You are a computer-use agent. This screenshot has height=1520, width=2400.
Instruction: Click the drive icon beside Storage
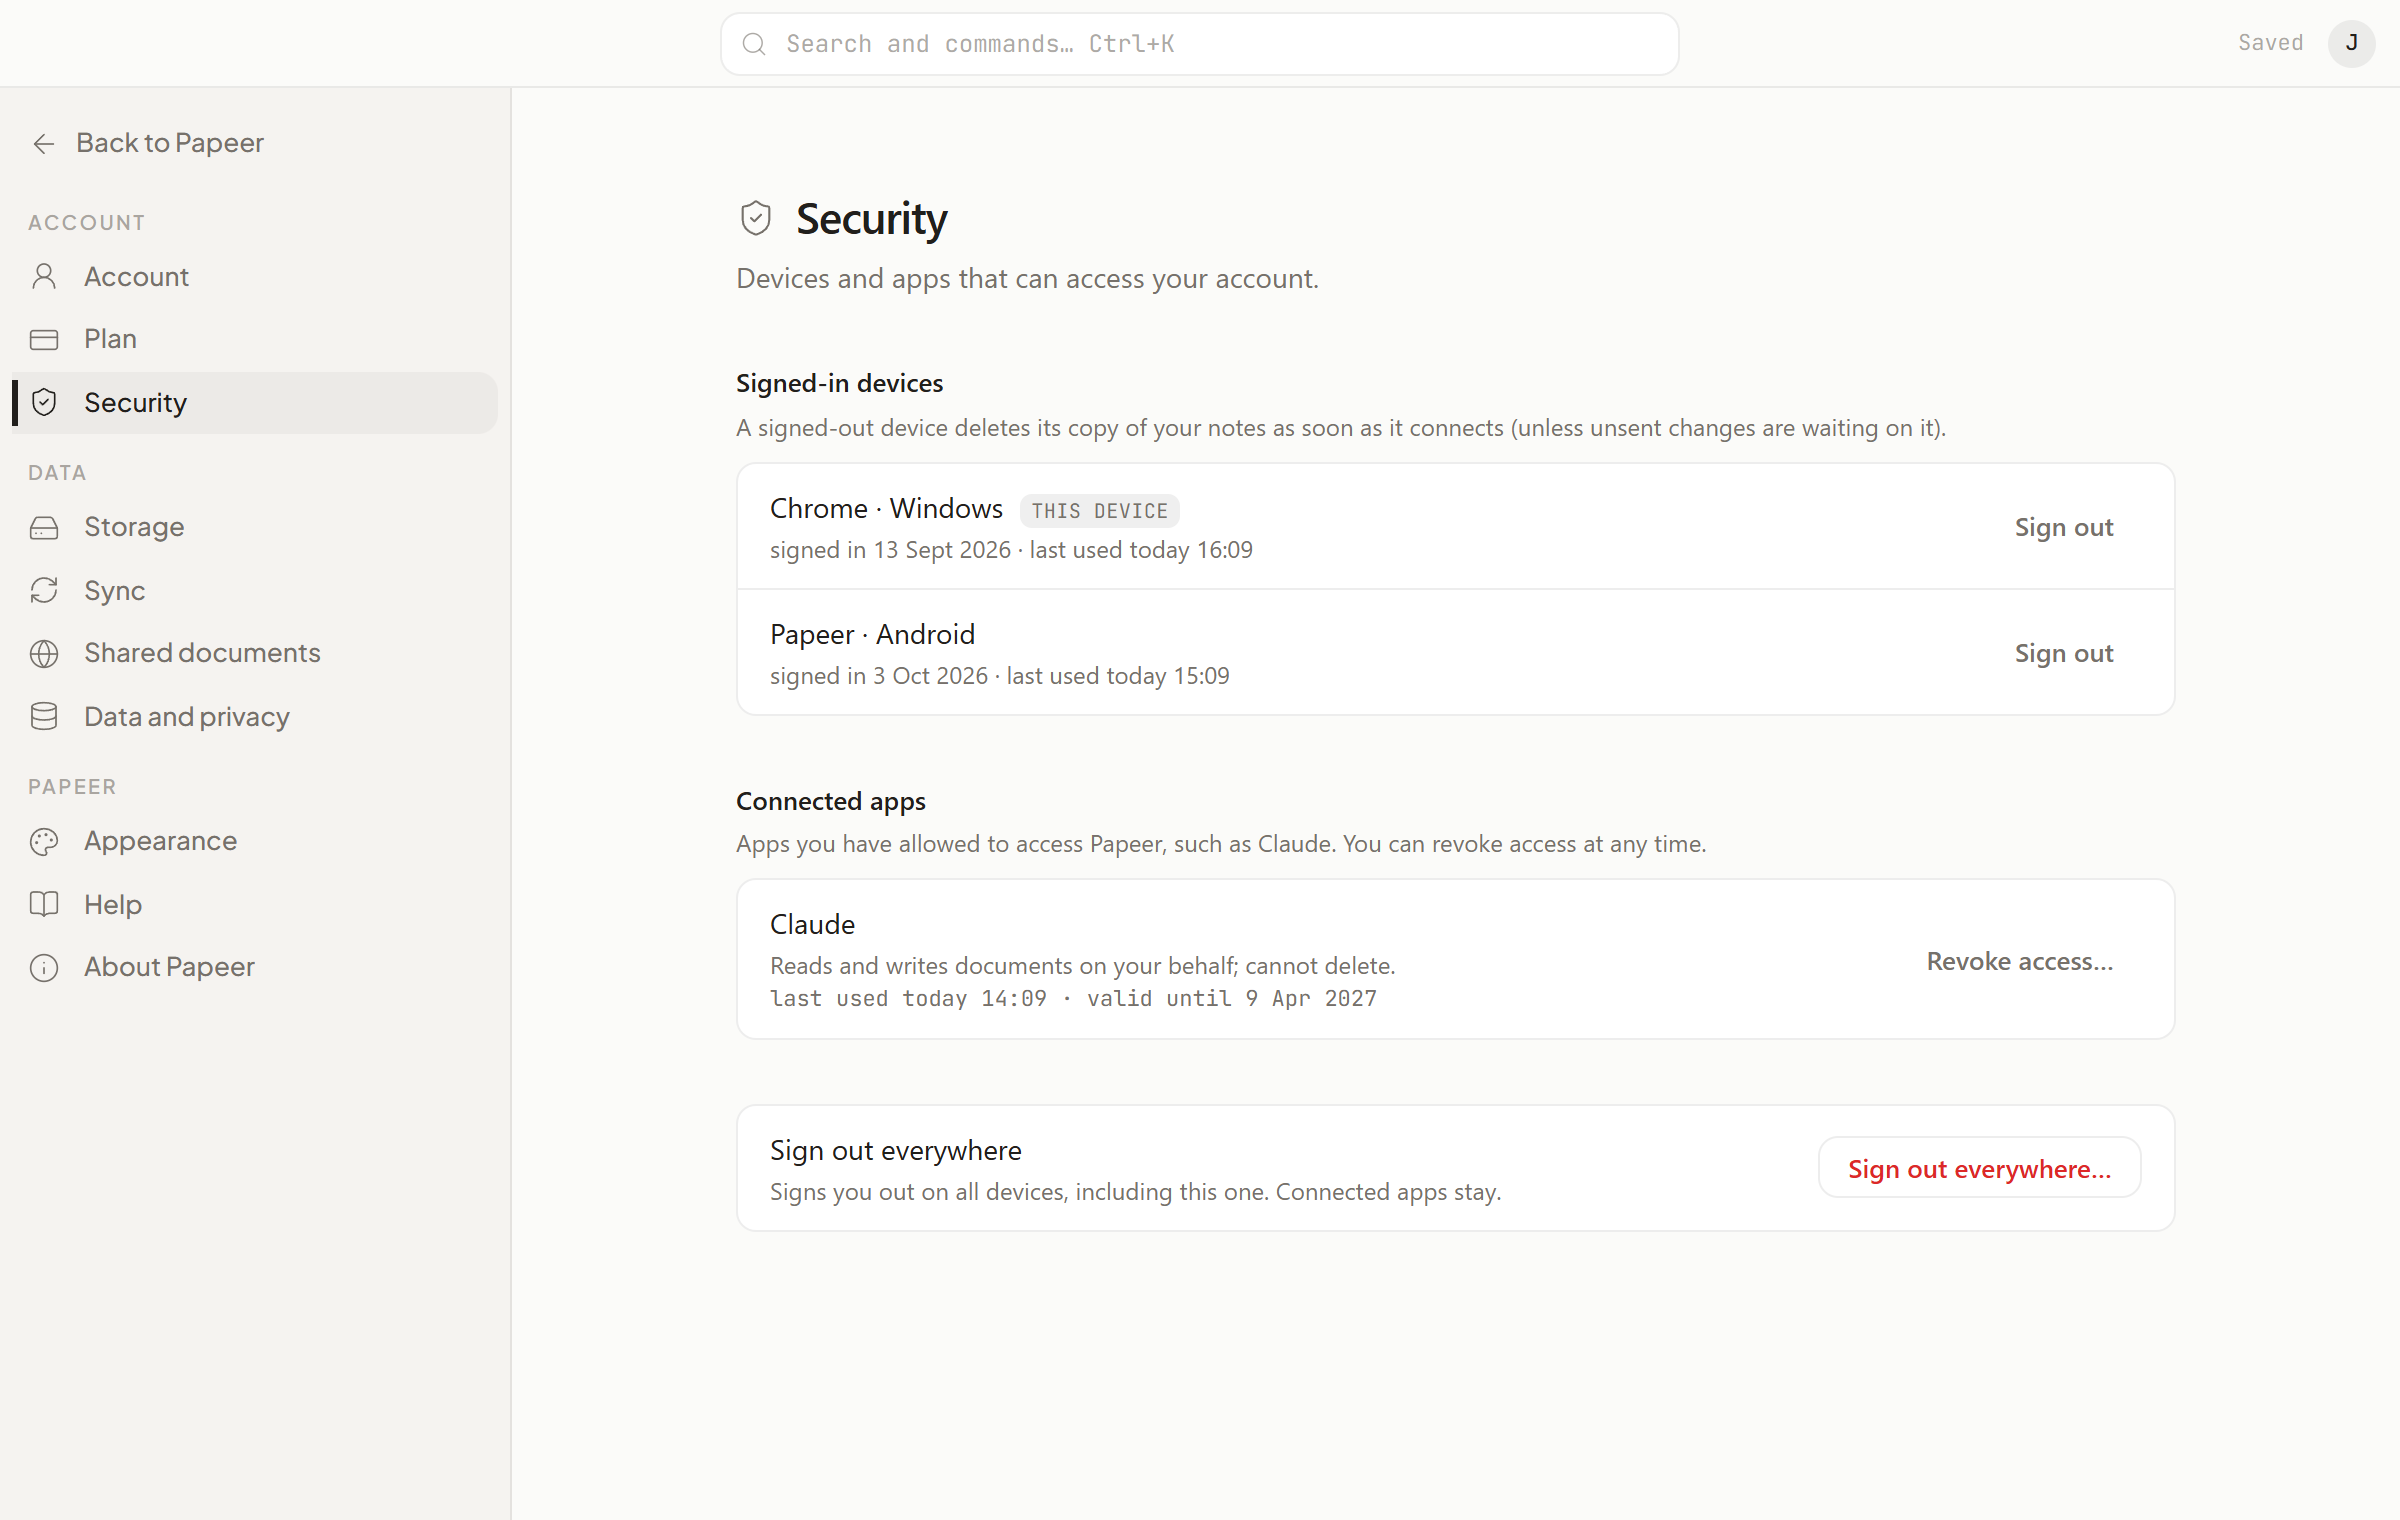tap(44, 528)
